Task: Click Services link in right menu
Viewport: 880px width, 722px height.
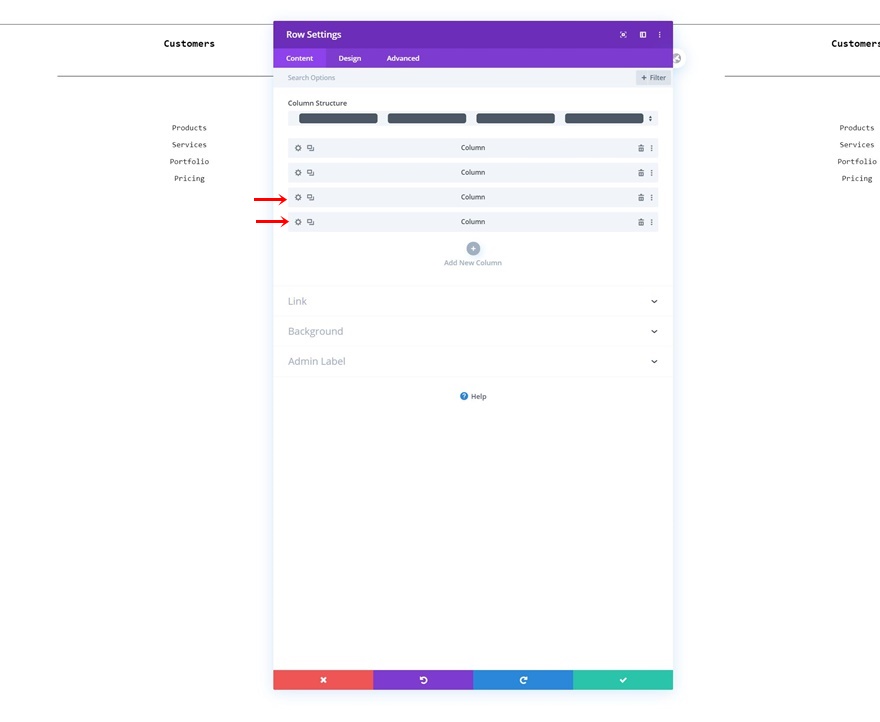Action: (856, 145)
